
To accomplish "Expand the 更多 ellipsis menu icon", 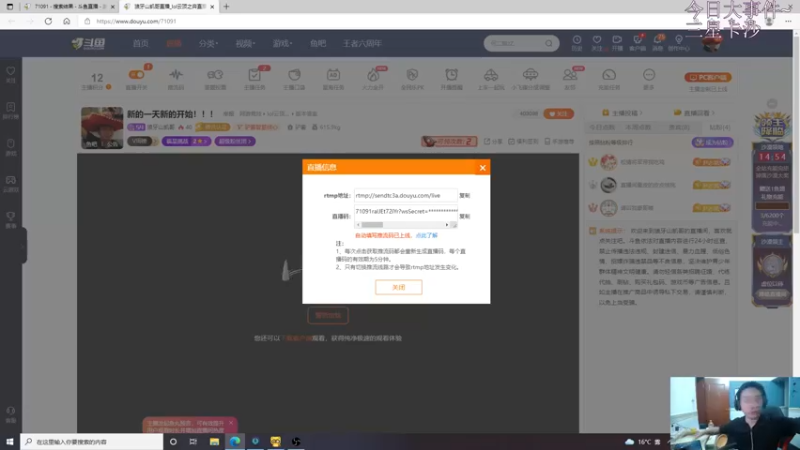I will [648, 75].
